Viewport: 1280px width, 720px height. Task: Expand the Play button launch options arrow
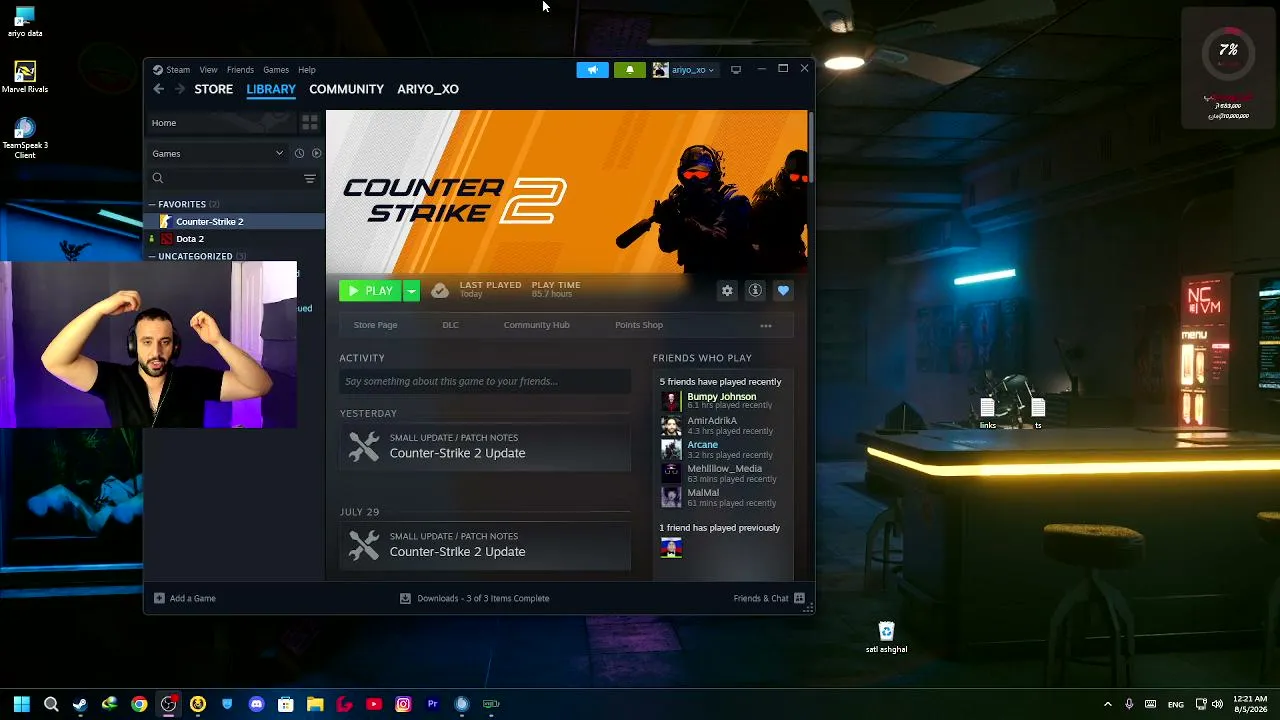pos(411,291)
